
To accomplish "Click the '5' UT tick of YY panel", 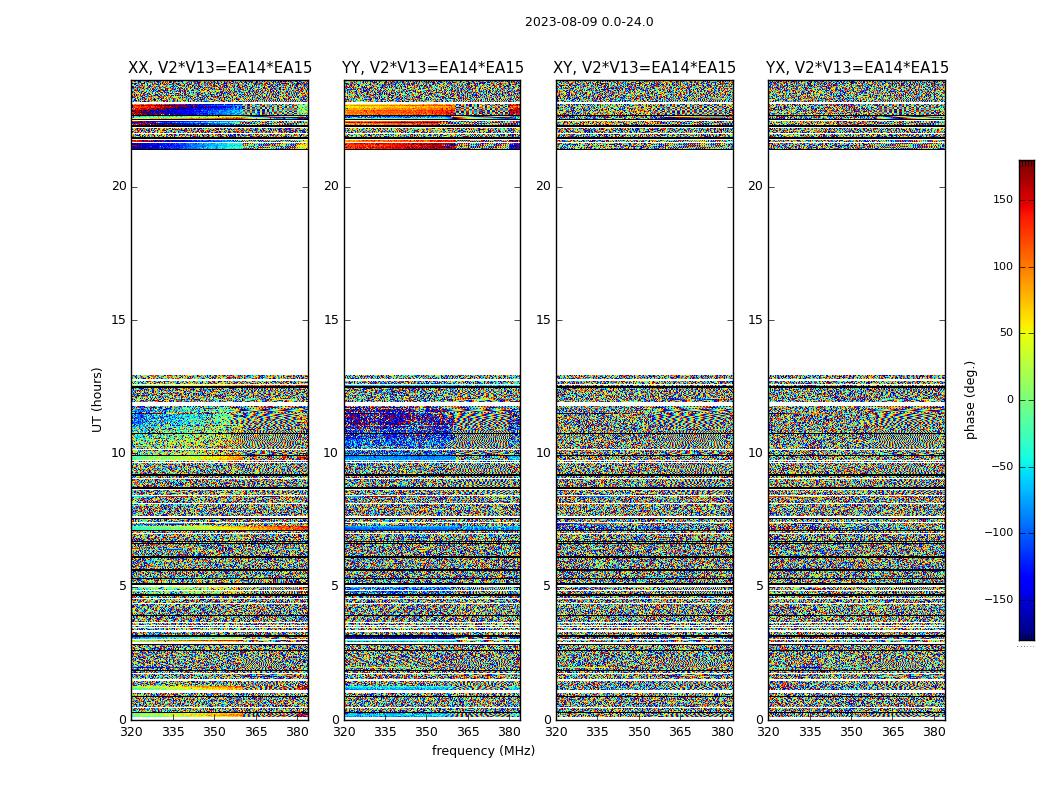I will point(335,586).
